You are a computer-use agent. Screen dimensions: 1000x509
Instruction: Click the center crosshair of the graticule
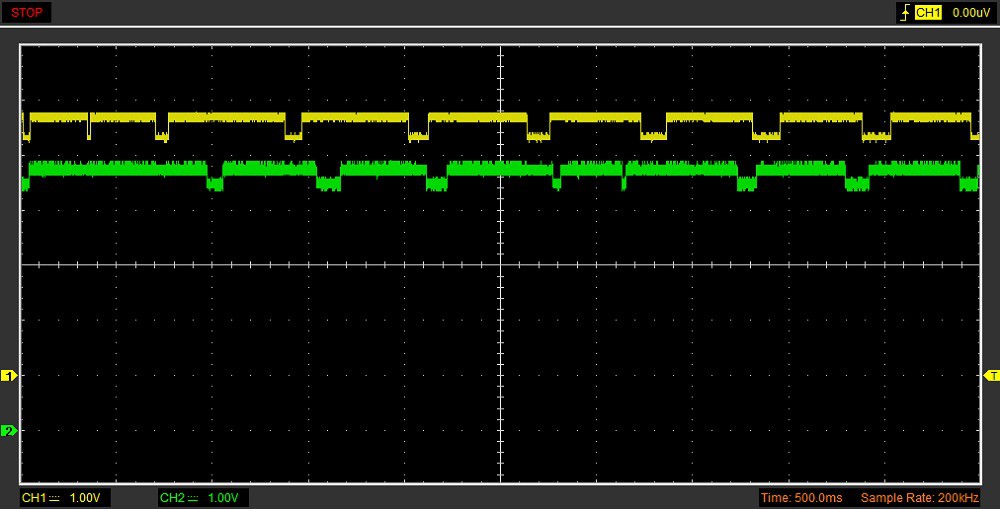coord(499,265)
